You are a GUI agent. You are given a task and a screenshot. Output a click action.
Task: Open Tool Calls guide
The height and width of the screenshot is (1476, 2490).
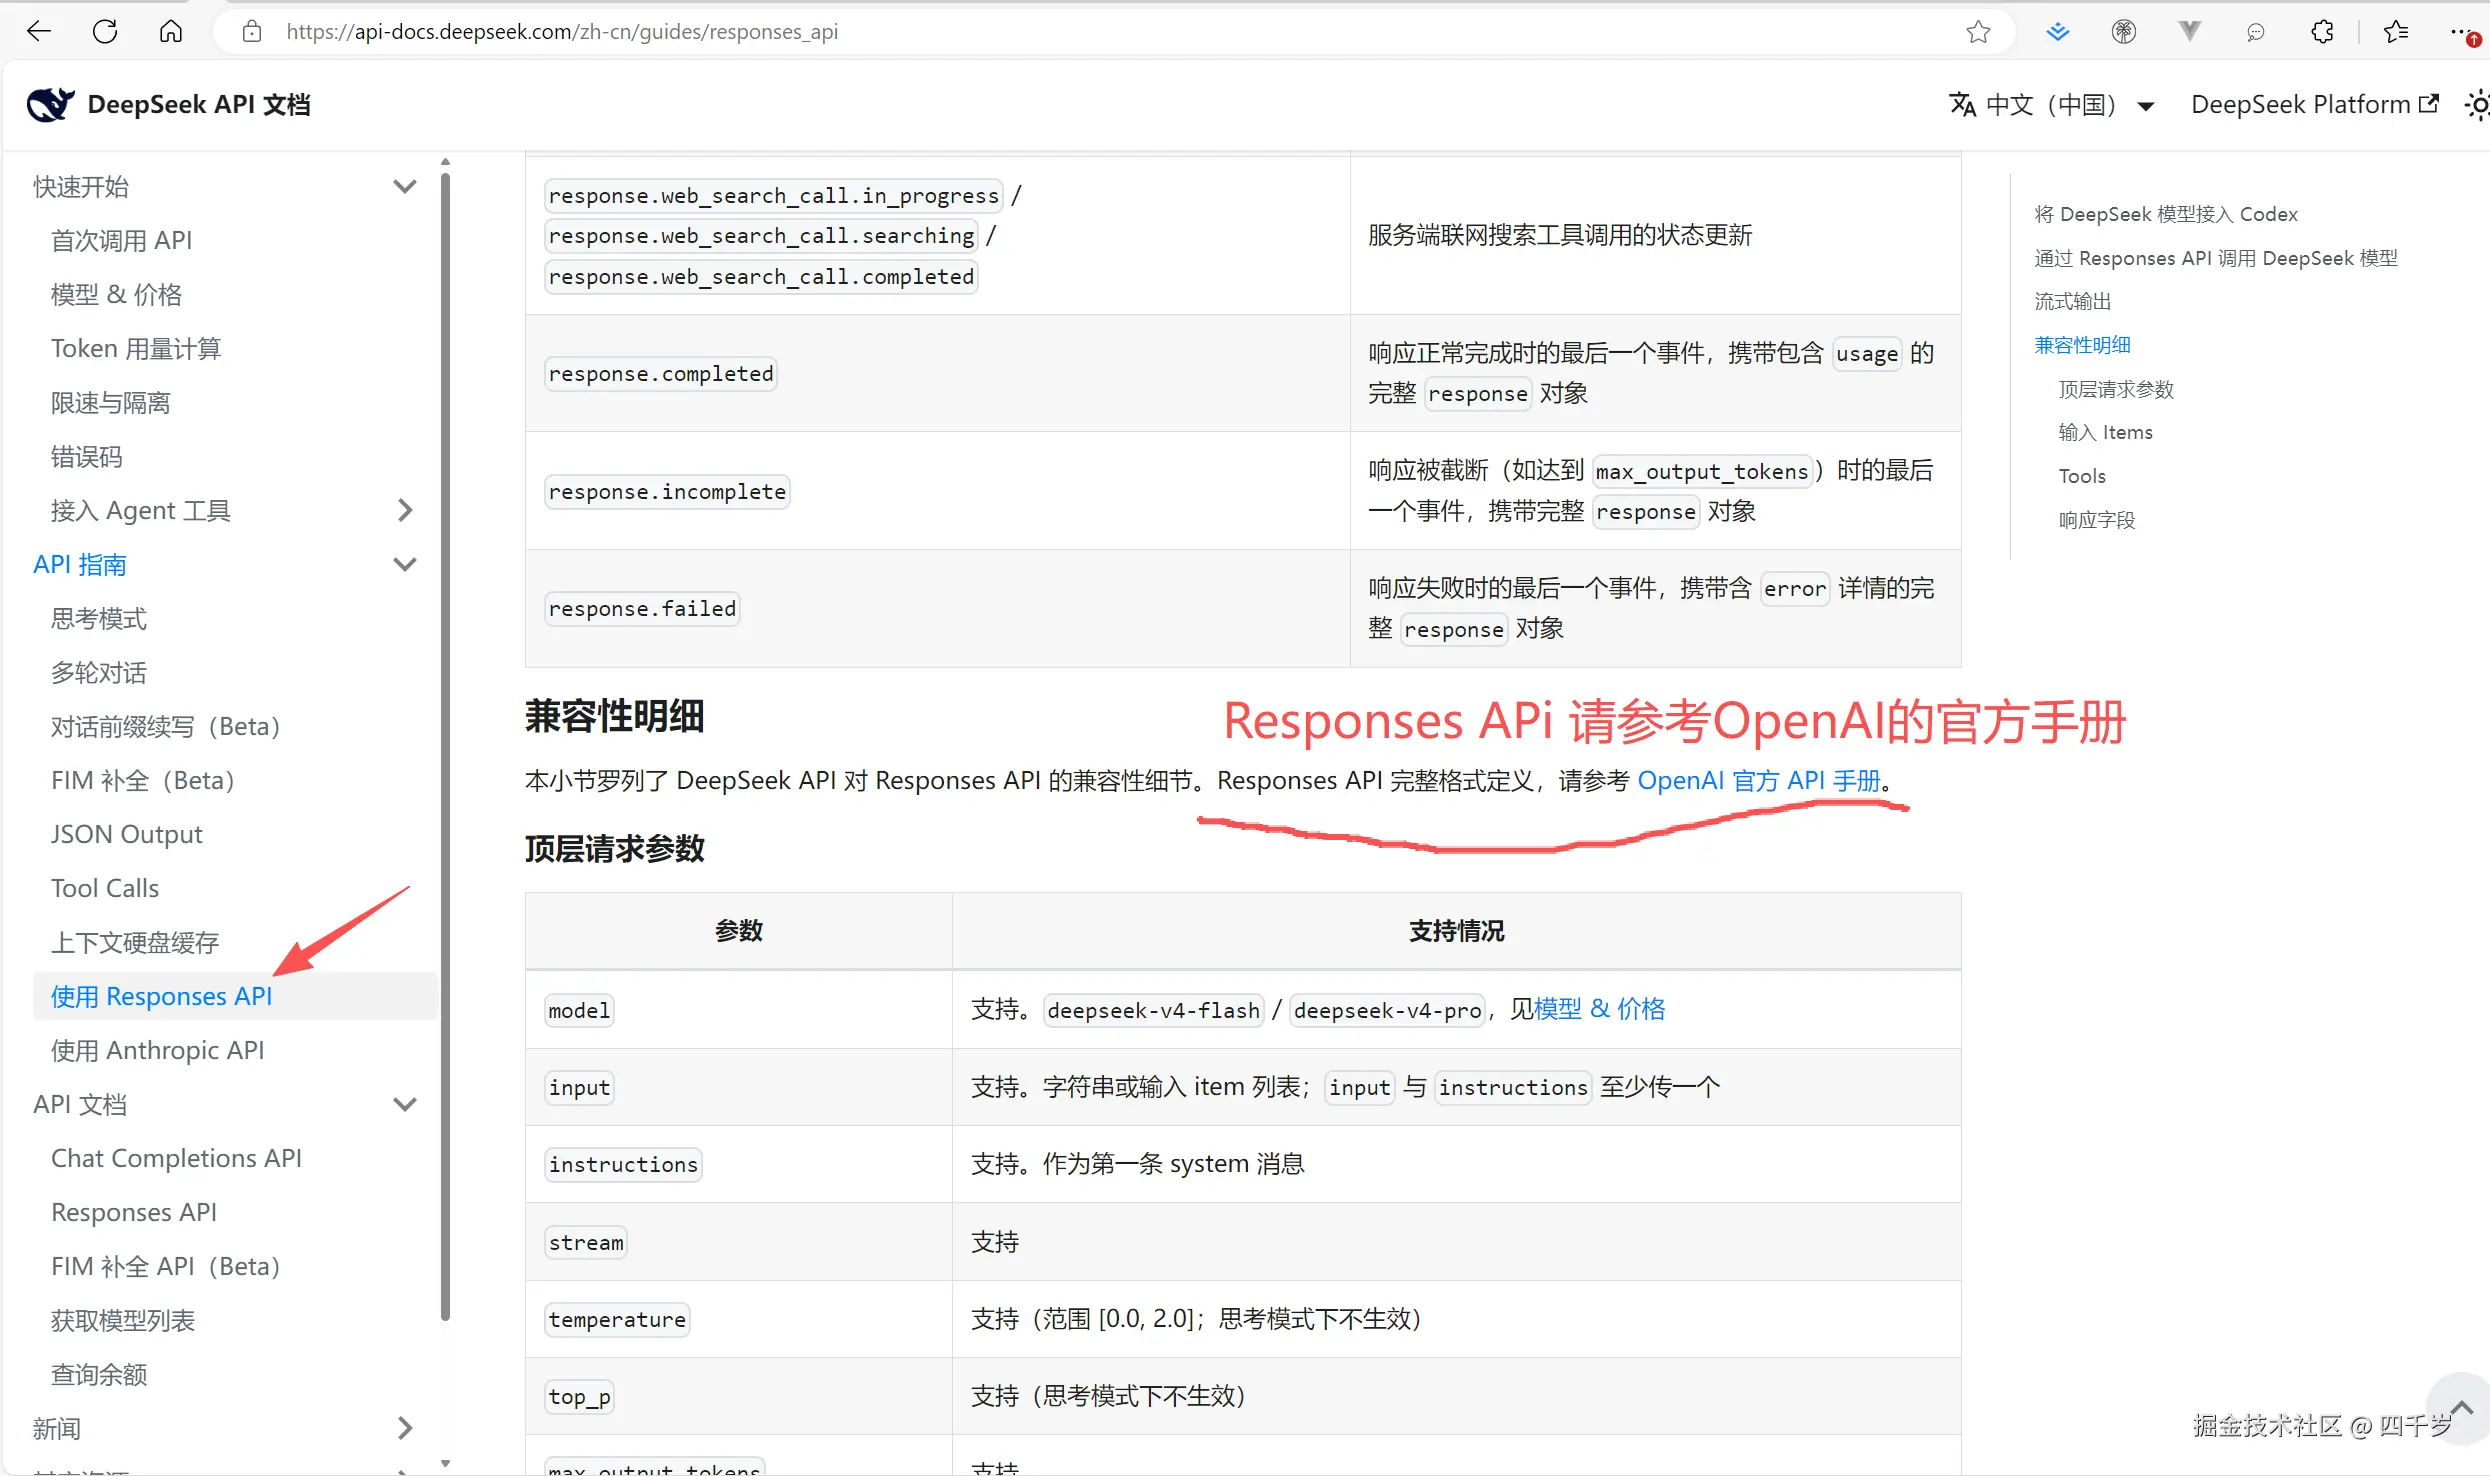tap(105, 888)
